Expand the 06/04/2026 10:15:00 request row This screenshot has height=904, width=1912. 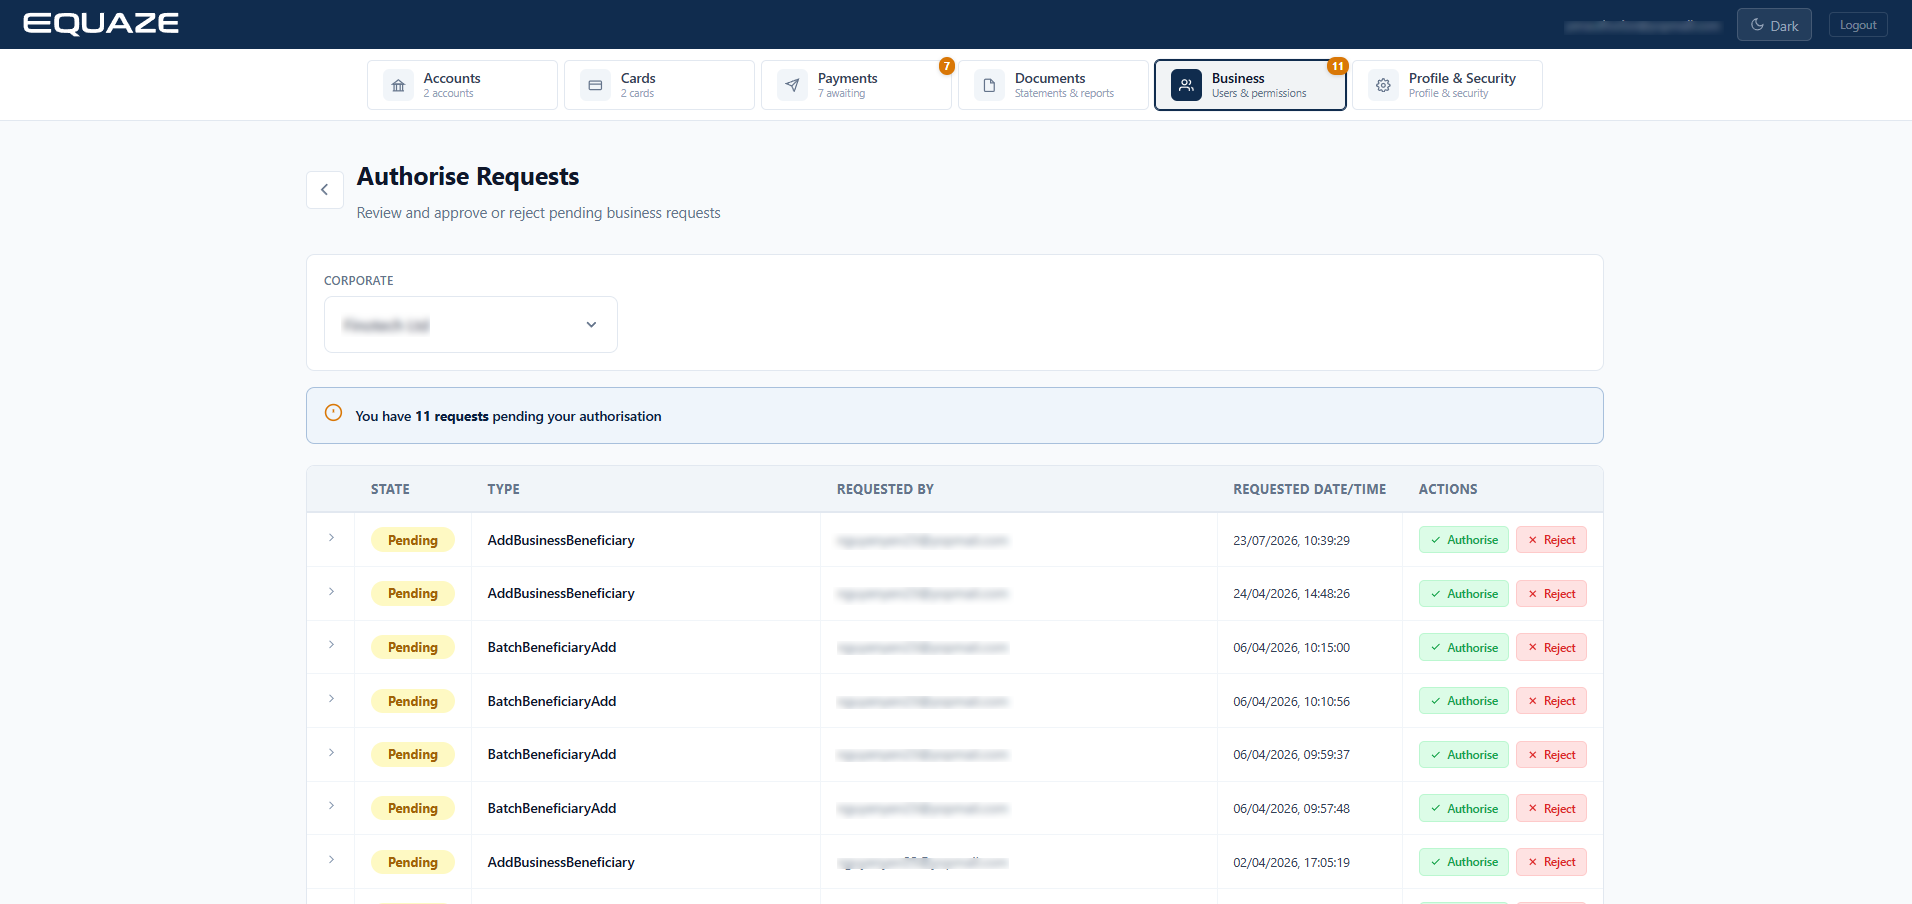[x=331, y=645]
